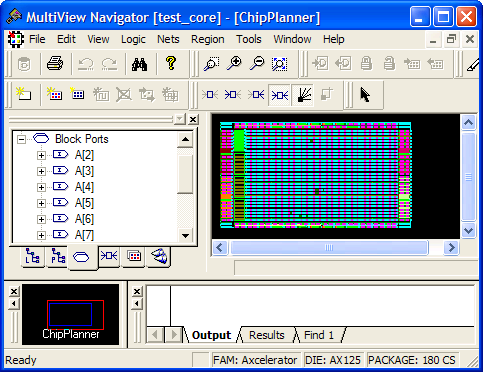Click the yellow question mark Help icon
This screenshot has height=372, width=483.
(171, 63)
